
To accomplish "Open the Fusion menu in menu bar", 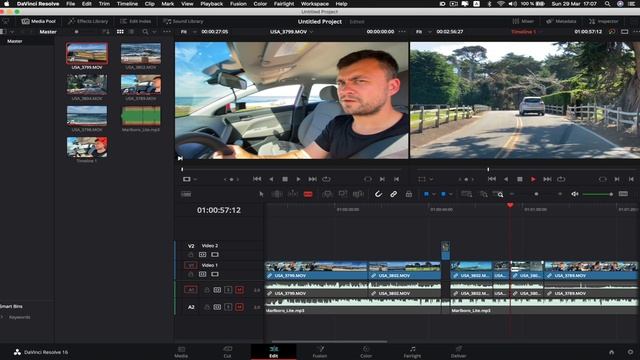I will (x=238, y=4).
